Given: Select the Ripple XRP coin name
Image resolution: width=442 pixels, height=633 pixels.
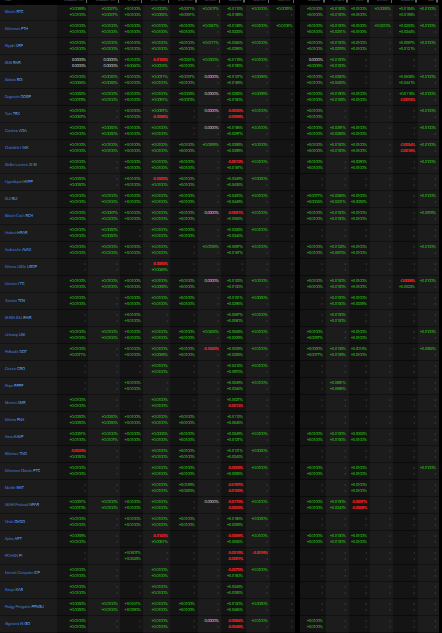Looking at the screenshot, I should [14, 46].
